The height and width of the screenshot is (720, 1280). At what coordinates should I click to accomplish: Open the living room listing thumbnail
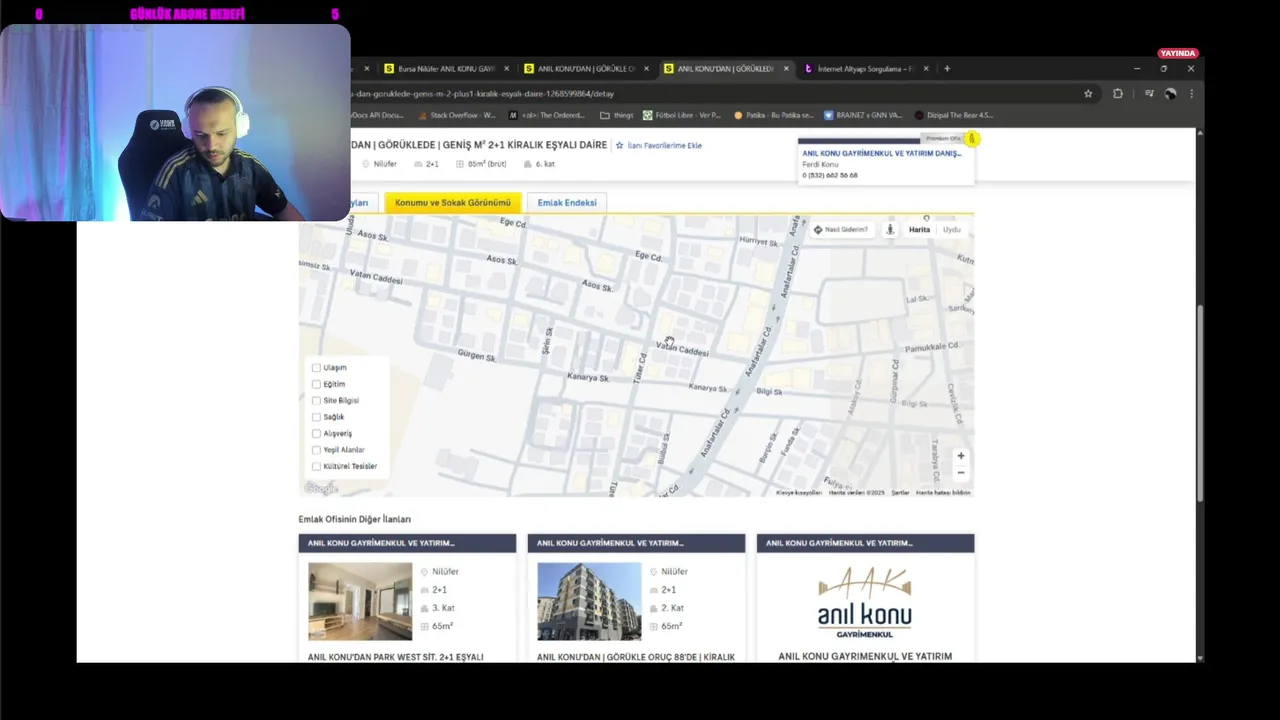coord(360,601)
